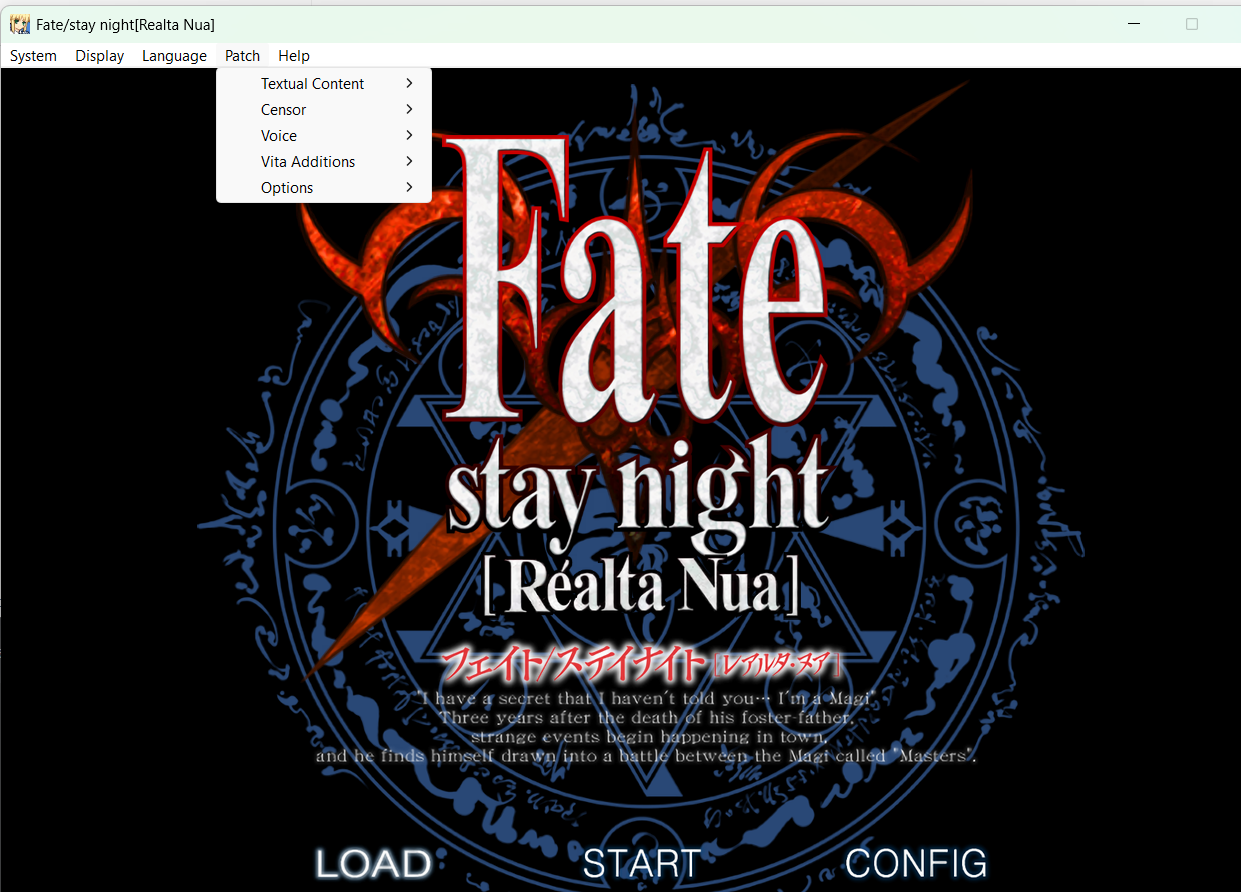Open the Vita Additions submenu
Screen dimensions: 1241x892
pyautogui.click(x=324, y=162)
